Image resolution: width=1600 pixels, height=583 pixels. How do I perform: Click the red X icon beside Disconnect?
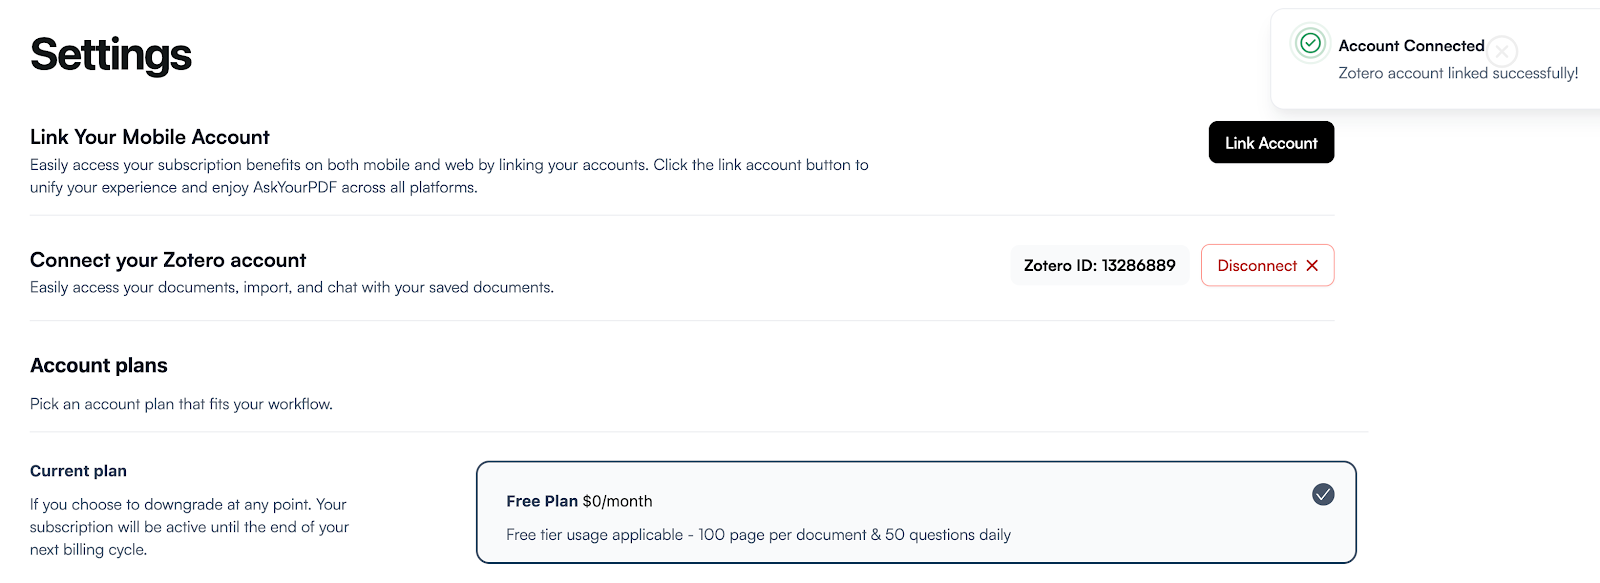1312,265
